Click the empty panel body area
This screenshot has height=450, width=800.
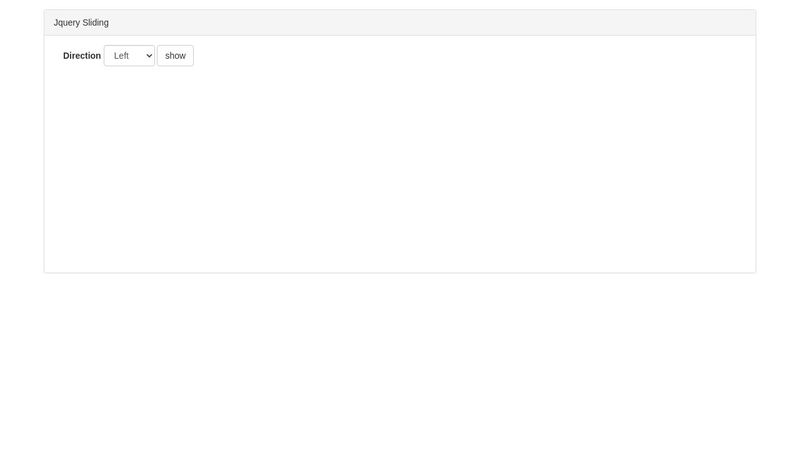[x=400, y=170]
